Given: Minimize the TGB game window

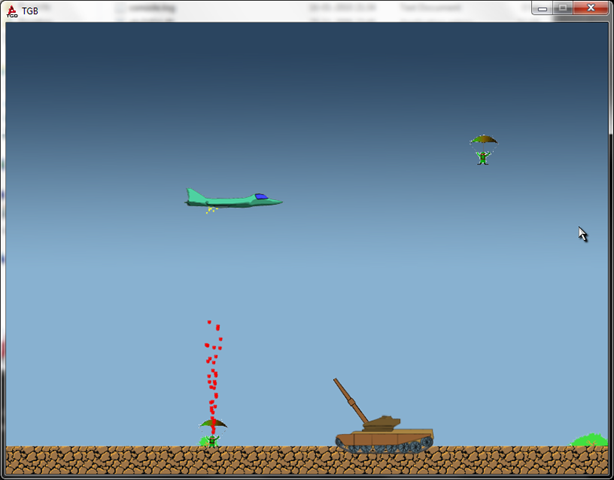Looking at the screenshot, I should click(x=541, y=8).
